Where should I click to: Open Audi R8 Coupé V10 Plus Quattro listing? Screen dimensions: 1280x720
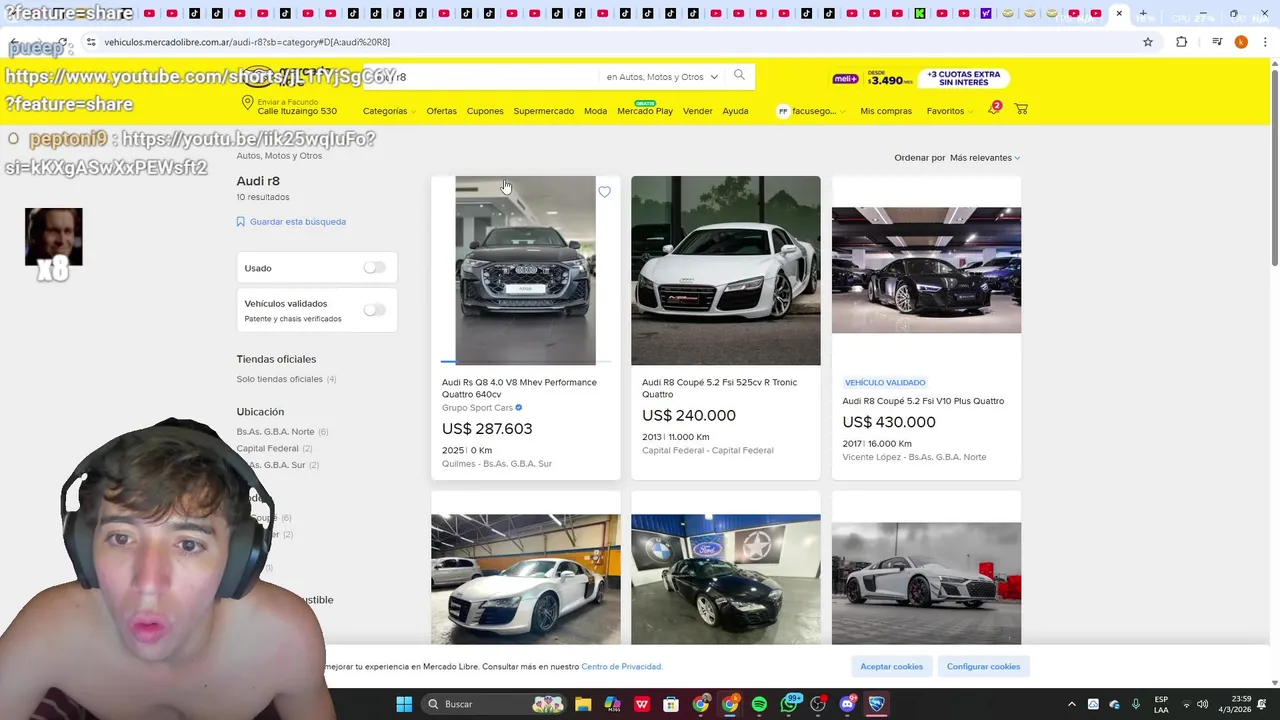point(923,401)
